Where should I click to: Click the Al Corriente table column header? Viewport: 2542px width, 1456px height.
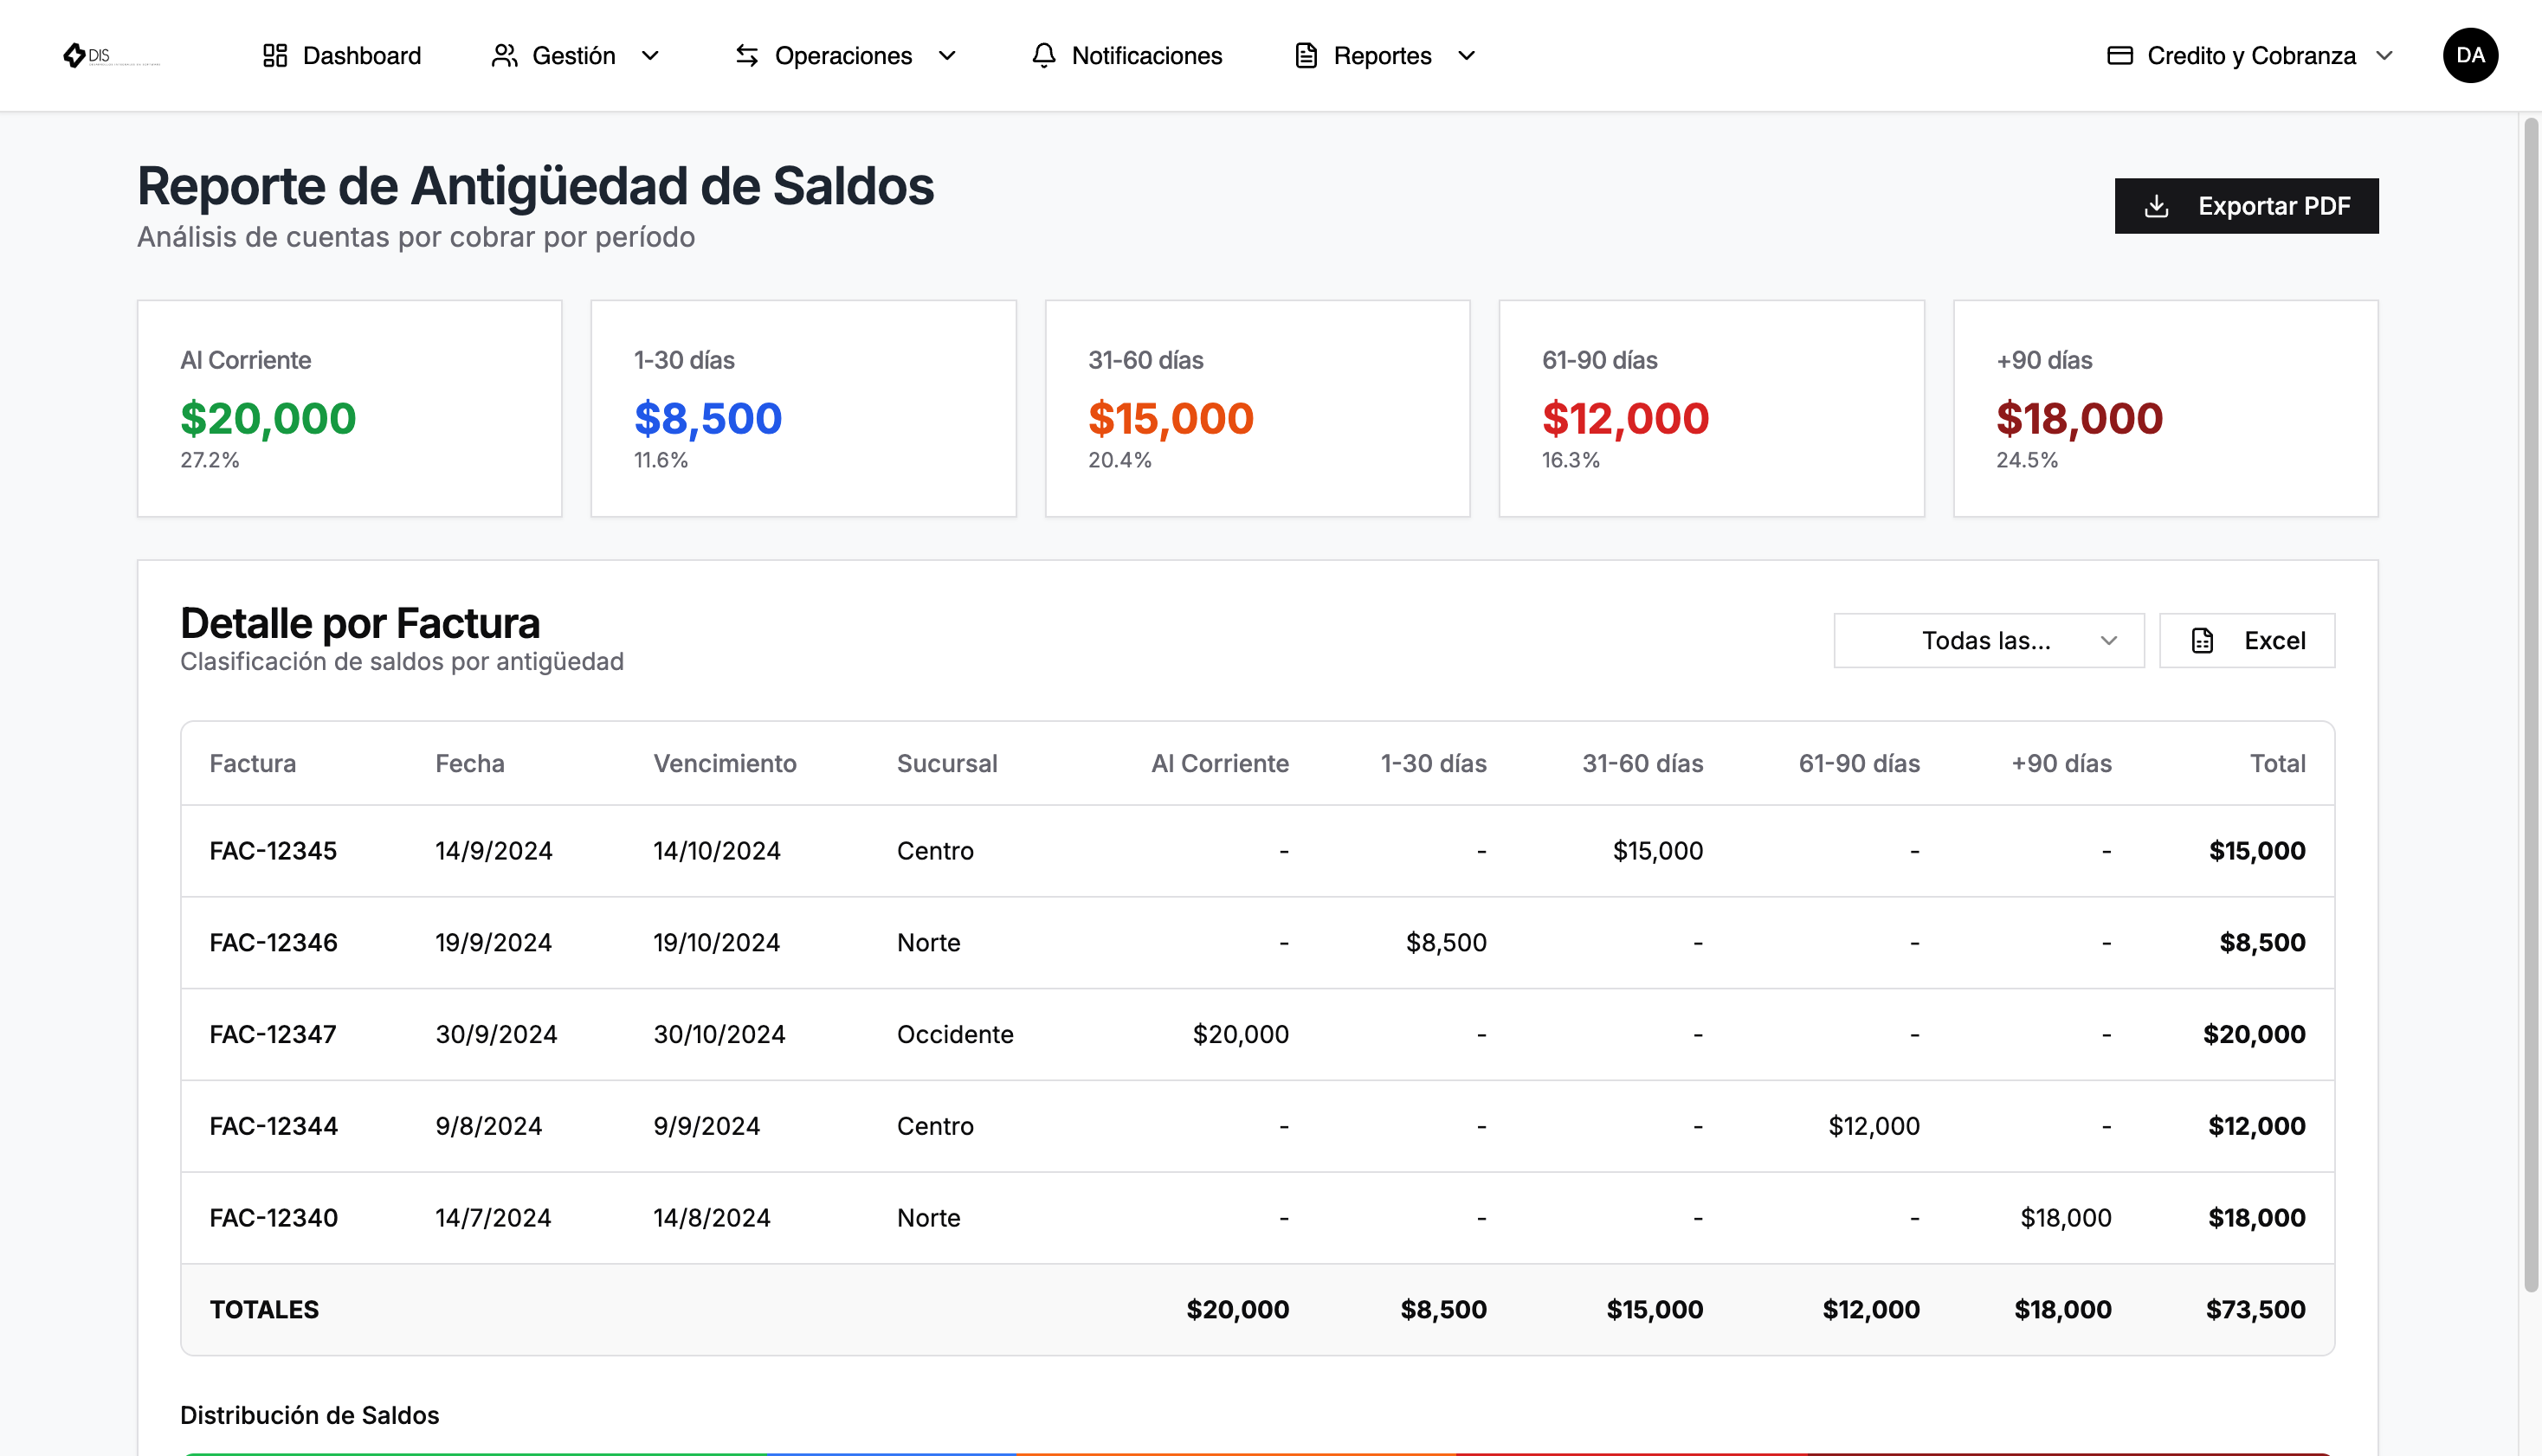point(1220,763)
